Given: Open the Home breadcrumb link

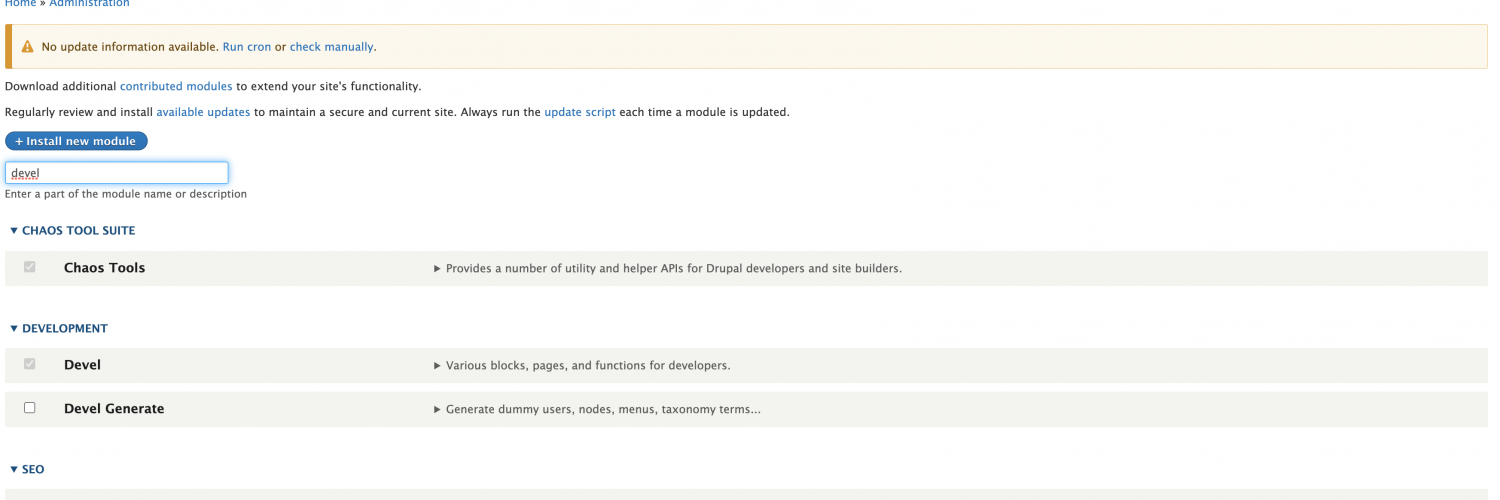Looking at the screenshot, I should pyautogui.click(x=20, y=4).
